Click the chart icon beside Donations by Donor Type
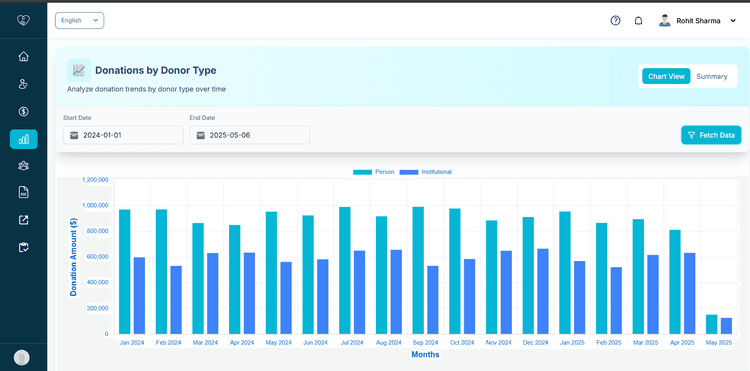 pos(79,70)
